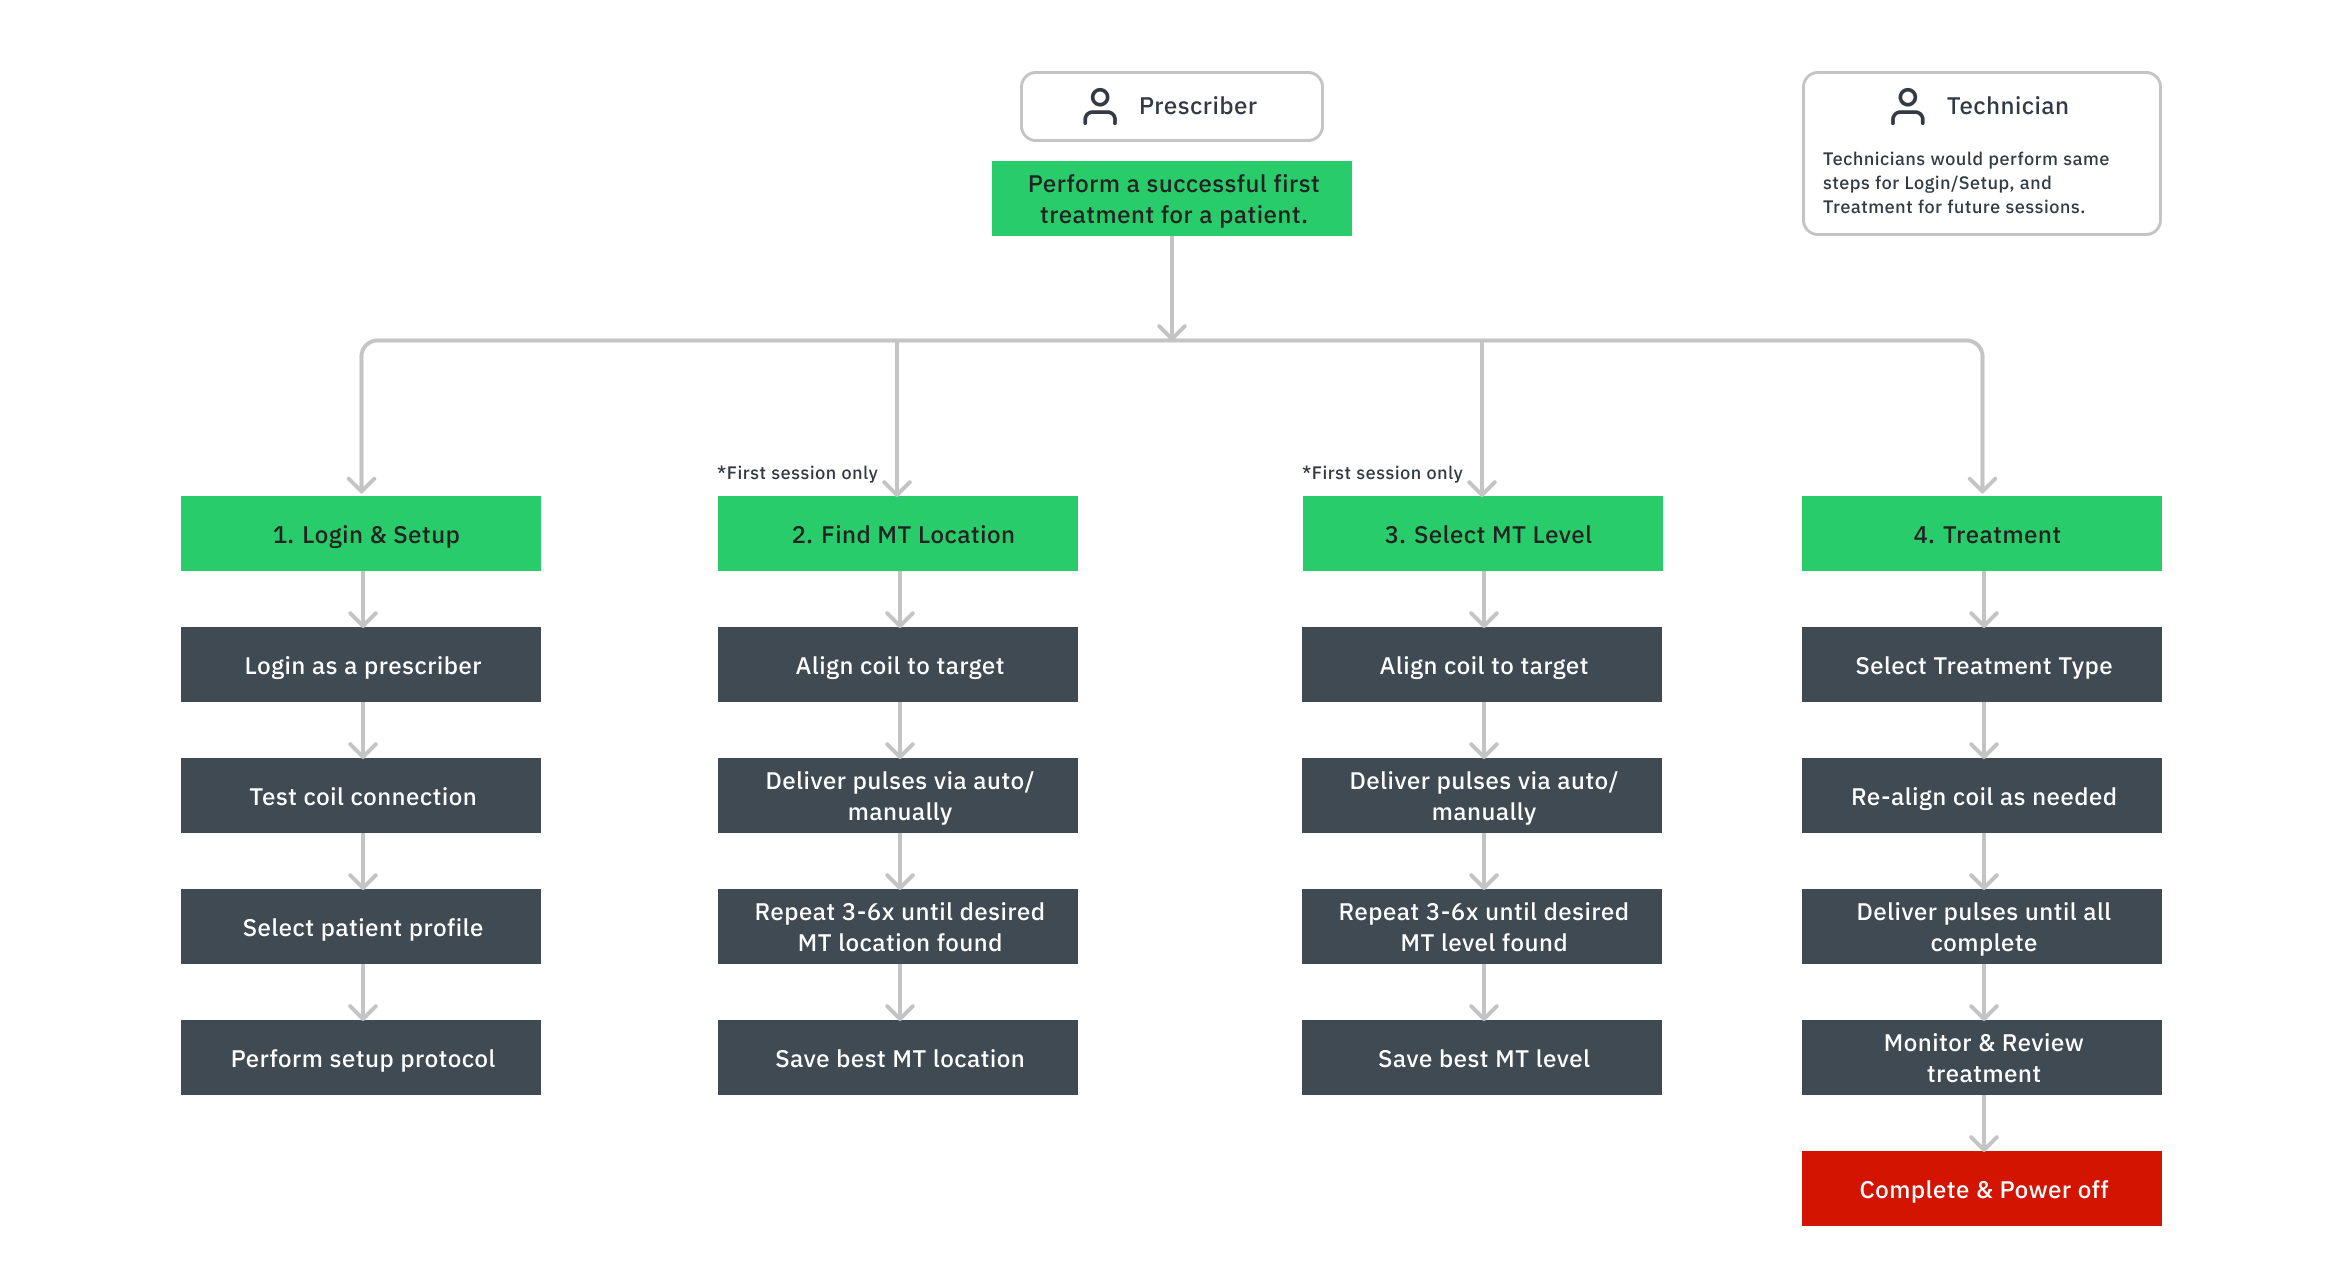Select the green first treatment goal box
2343x1286 pixels.
(x=1171, y=199)
